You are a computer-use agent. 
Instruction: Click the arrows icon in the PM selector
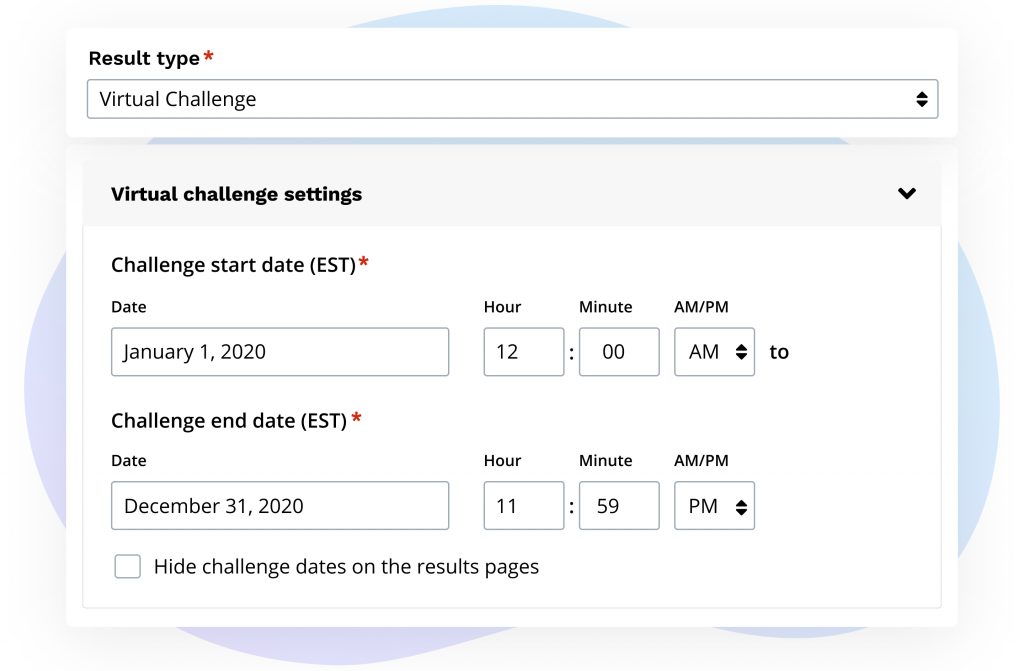pos(740,507)
